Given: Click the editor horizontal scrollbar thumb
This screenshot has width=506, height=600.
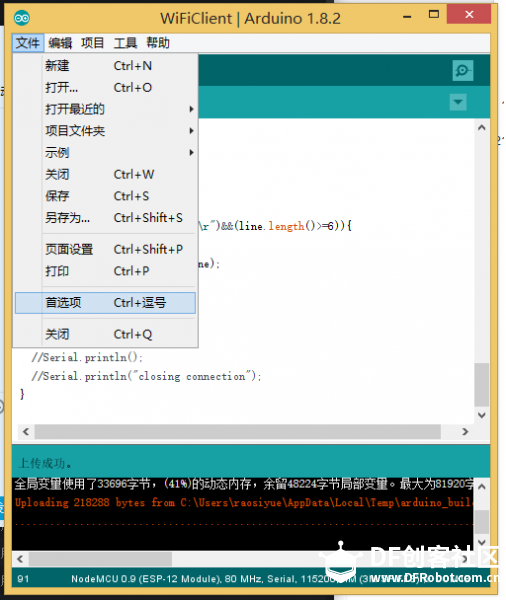Looking at the screenshot, I should pos(237,432).
